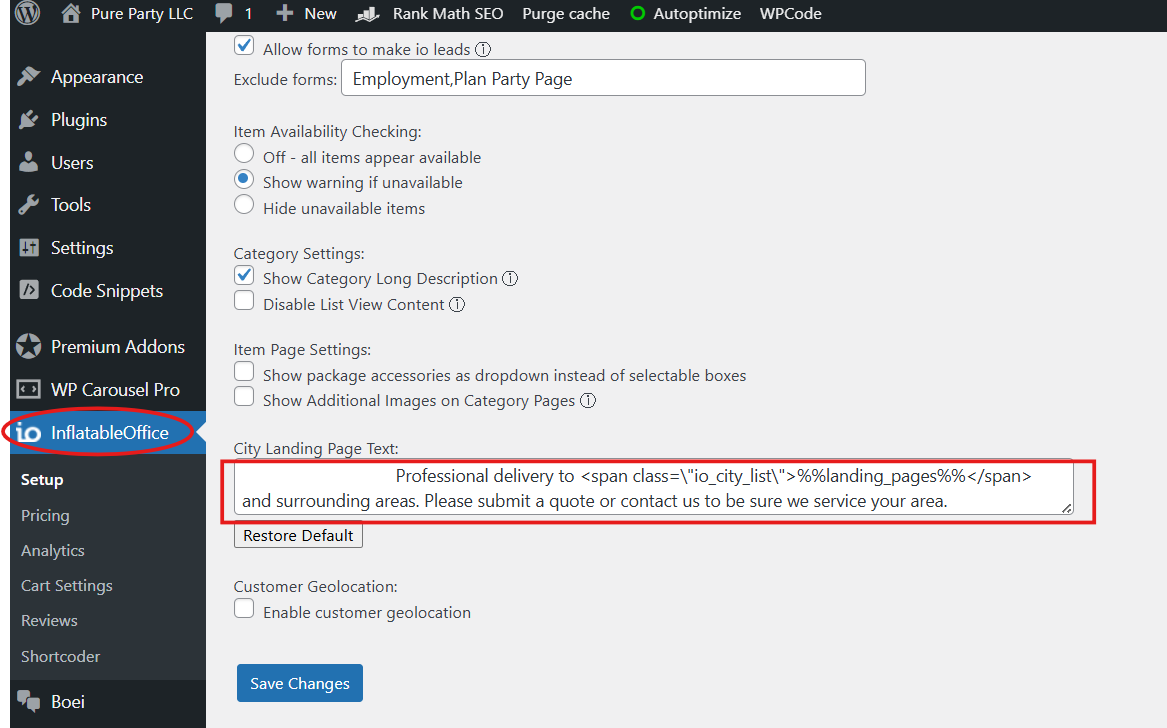Go to Cart Settings submenu page

pos(67,586)
